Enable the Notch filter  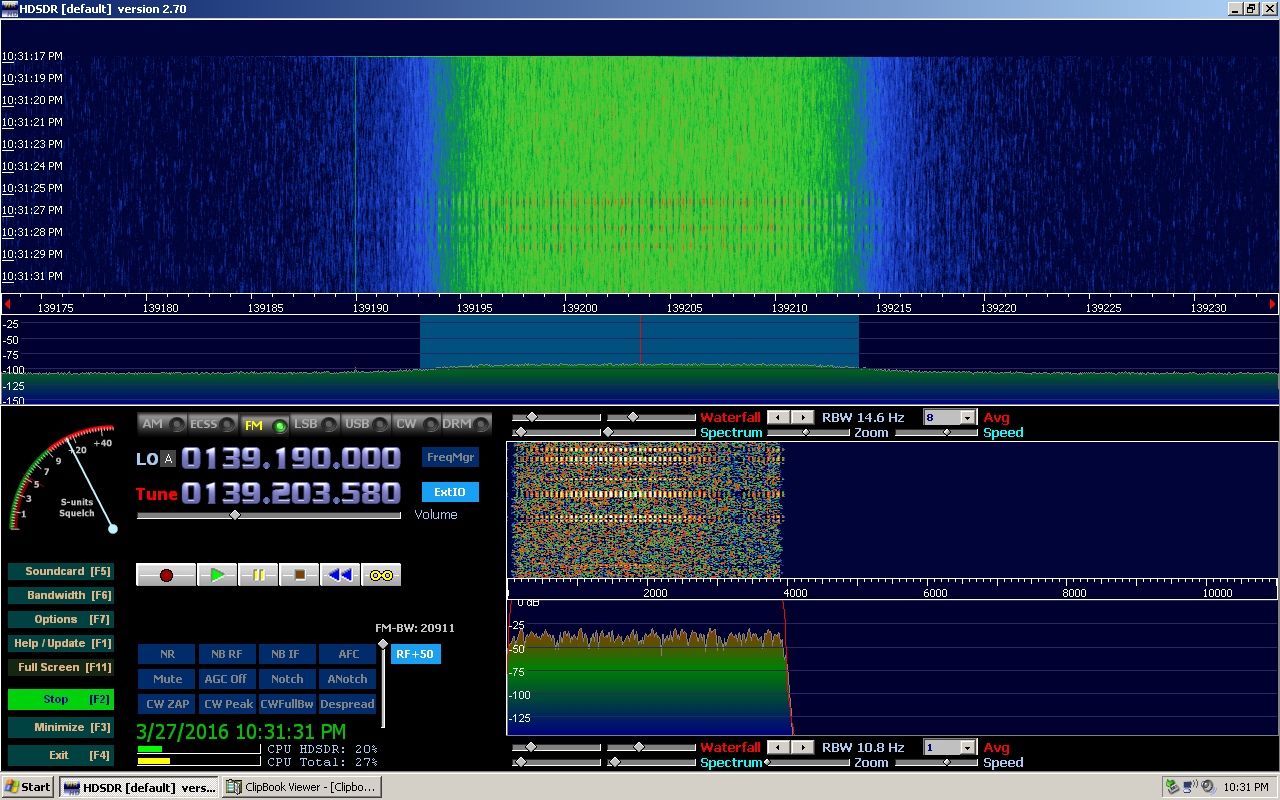coord(287,679)
